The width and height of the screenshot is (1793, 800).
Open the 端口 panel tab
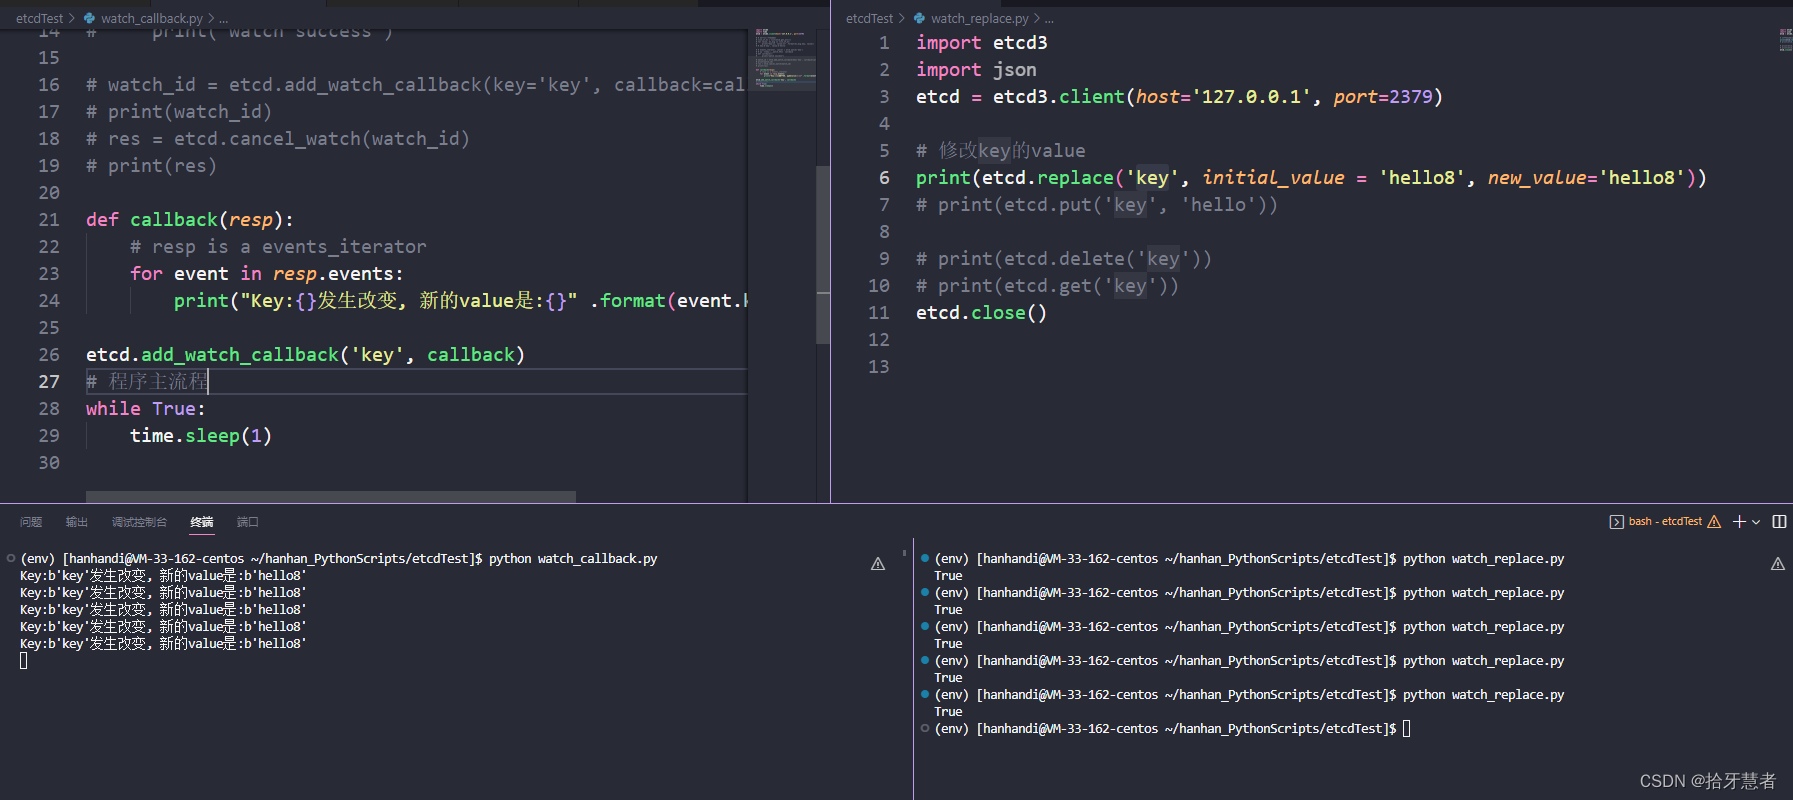[x=247, y=522]
